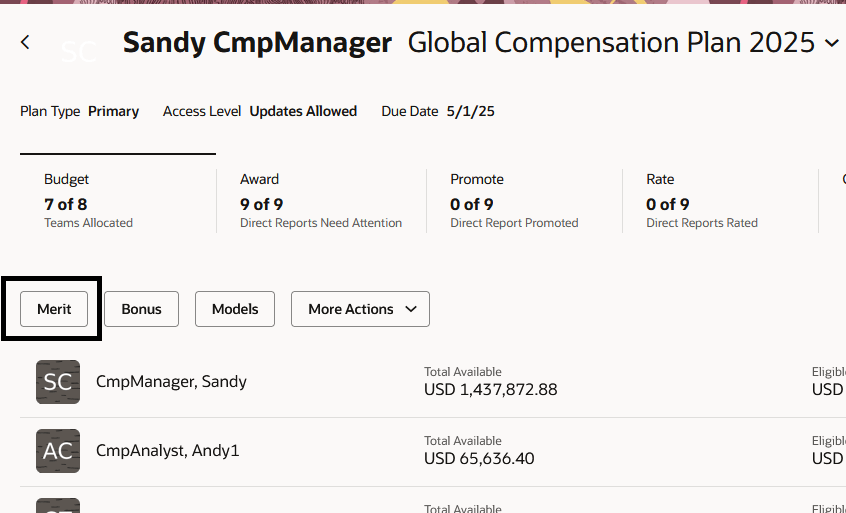Viewport: 846px width, 513px height.
Task: Click the partially visible third row avatar
Action: pos(58,506)
